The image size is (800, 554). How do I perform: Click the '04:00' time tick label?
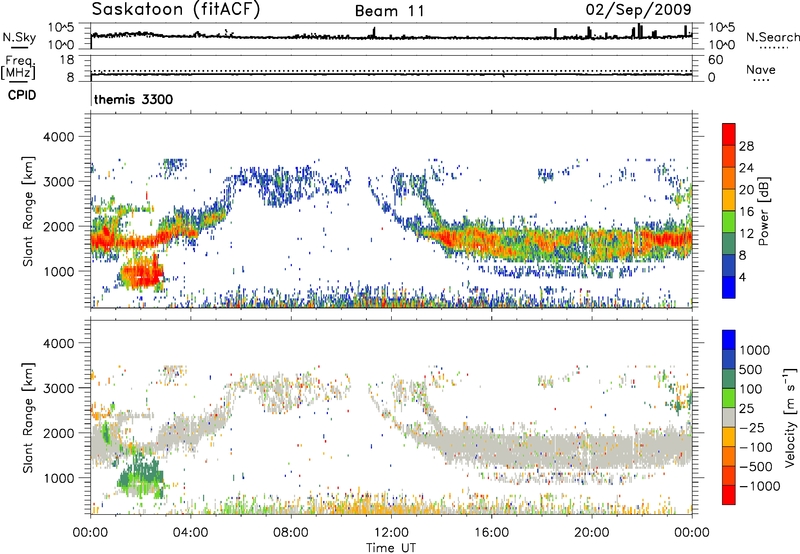coord(191,533)
